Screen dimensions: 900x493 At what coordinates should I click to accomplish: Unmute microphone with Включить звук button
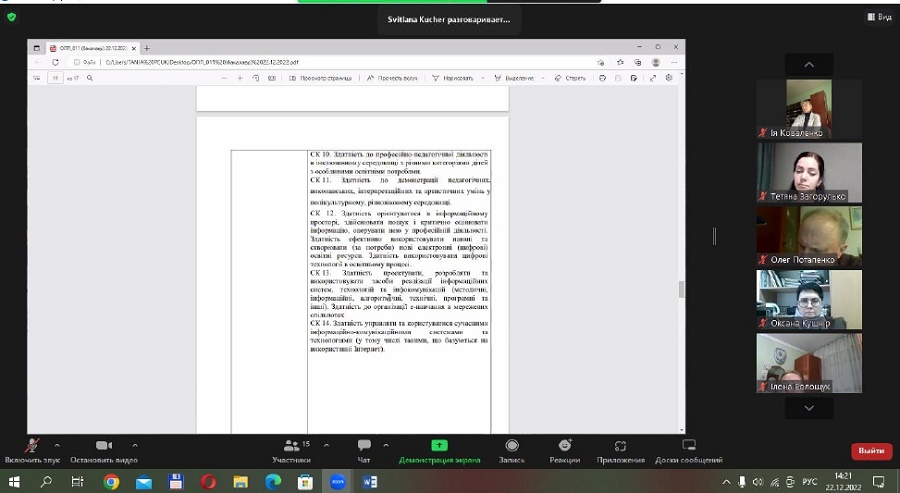(x=31, y=449)
